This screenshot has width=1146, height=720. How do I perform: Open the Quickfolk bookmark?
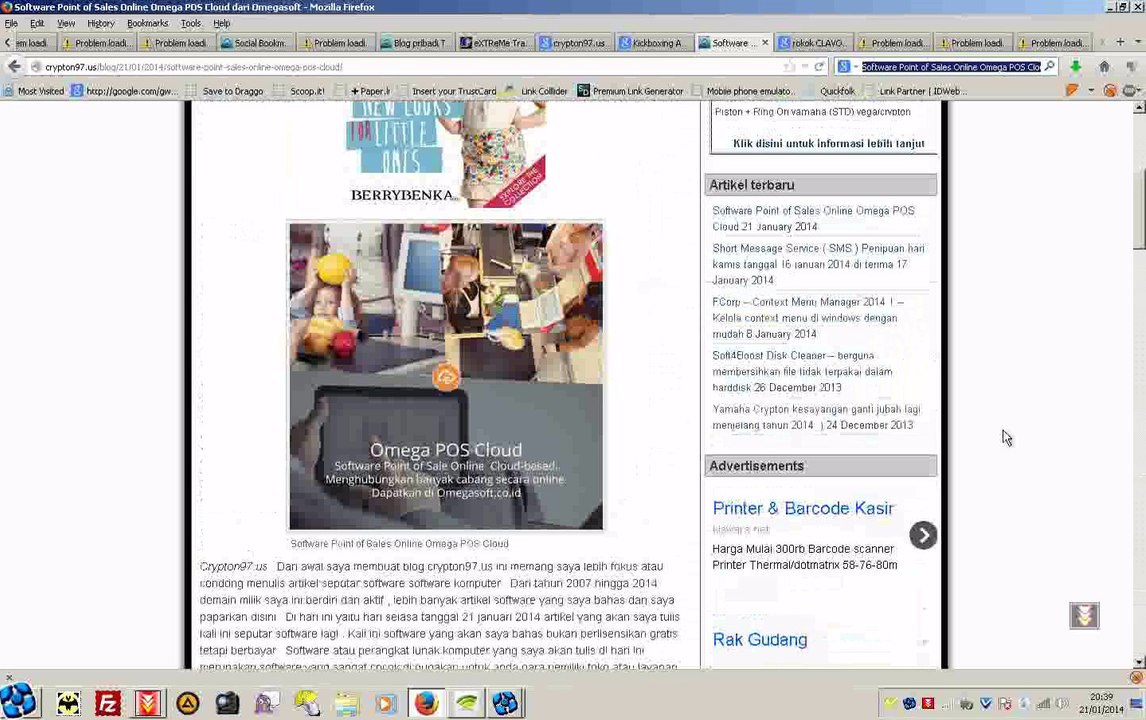pos(831,91)
